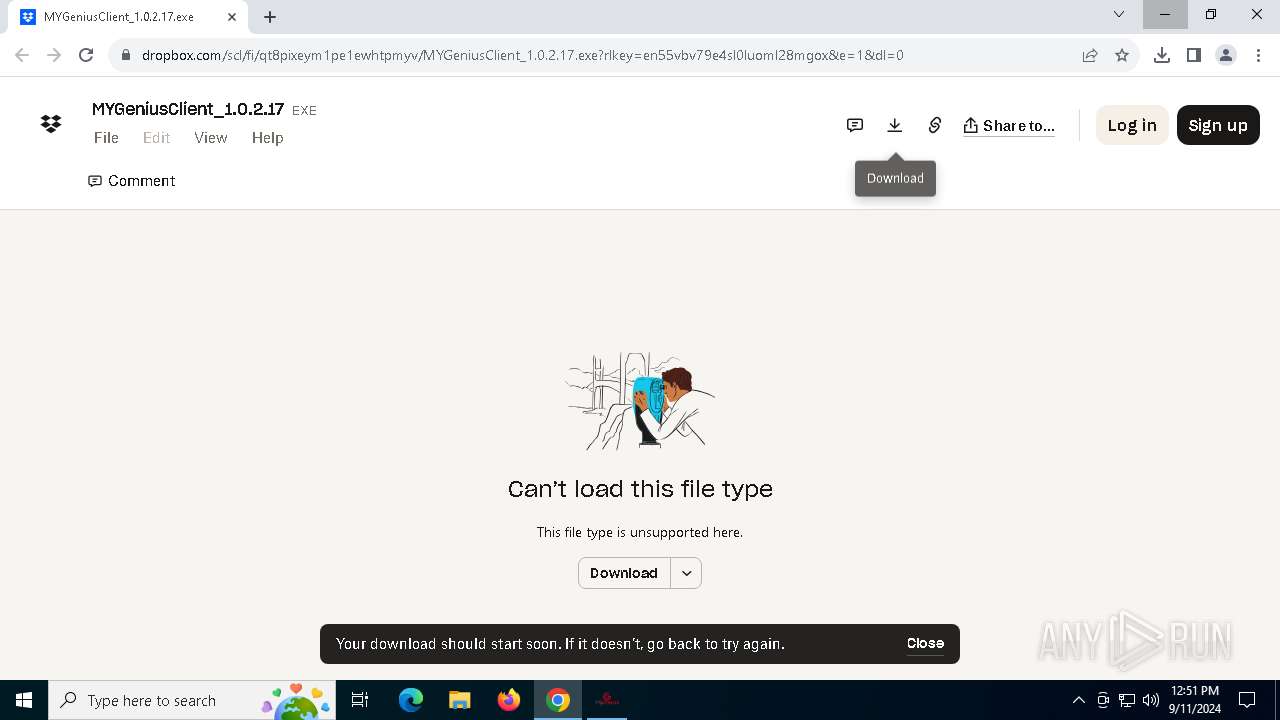Click the padlock site info icon
The image size is (1280, 720).
coord(126,55)
